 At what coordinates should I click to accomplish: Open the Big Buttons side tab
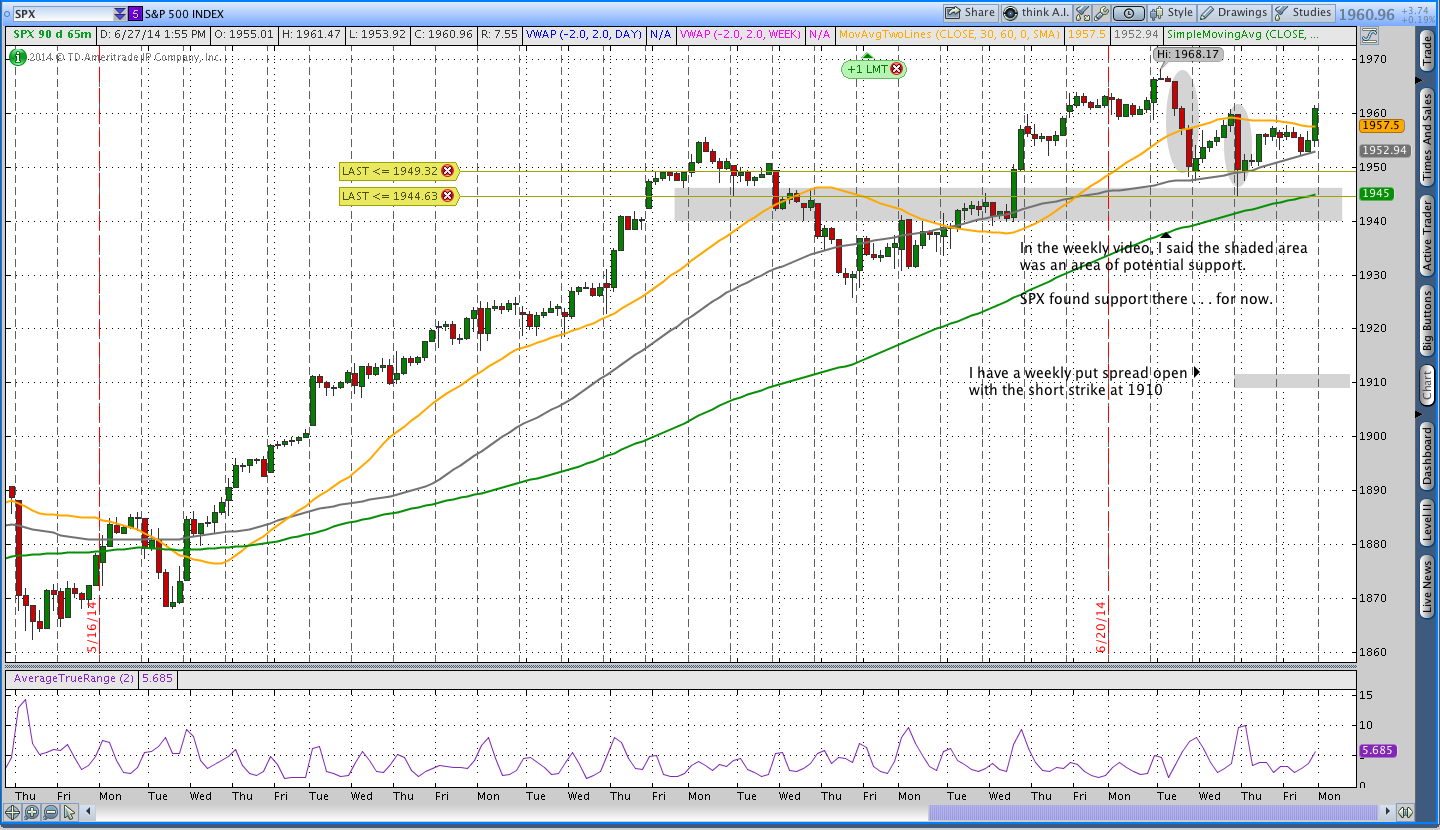tap(1427, 321)
